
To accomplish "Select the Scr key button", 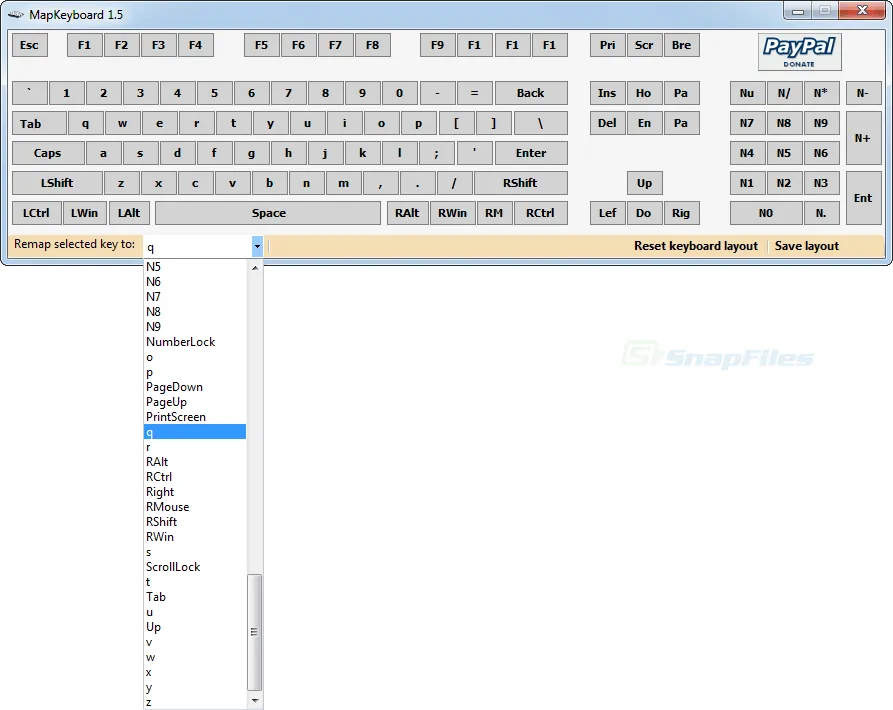I will (644, 45).
